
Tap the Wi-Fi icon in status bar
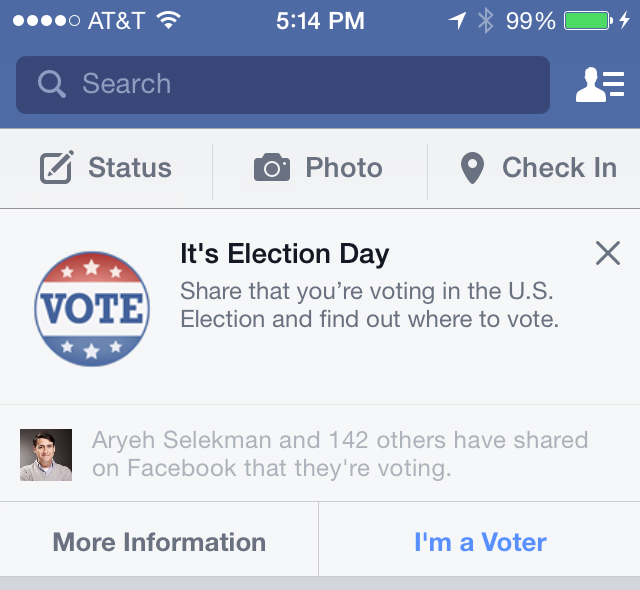tap(167, 20)
